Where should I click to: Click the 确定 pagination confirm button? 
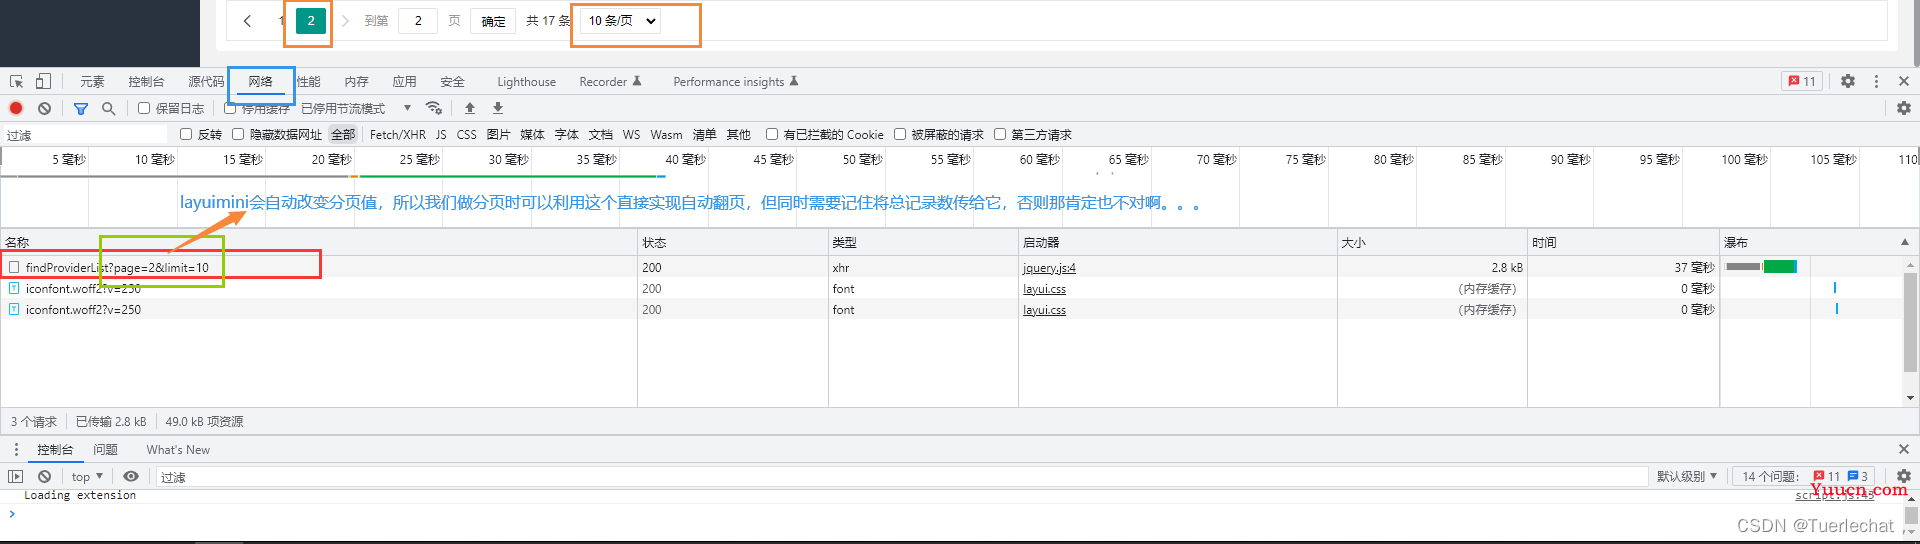point(493,21)
